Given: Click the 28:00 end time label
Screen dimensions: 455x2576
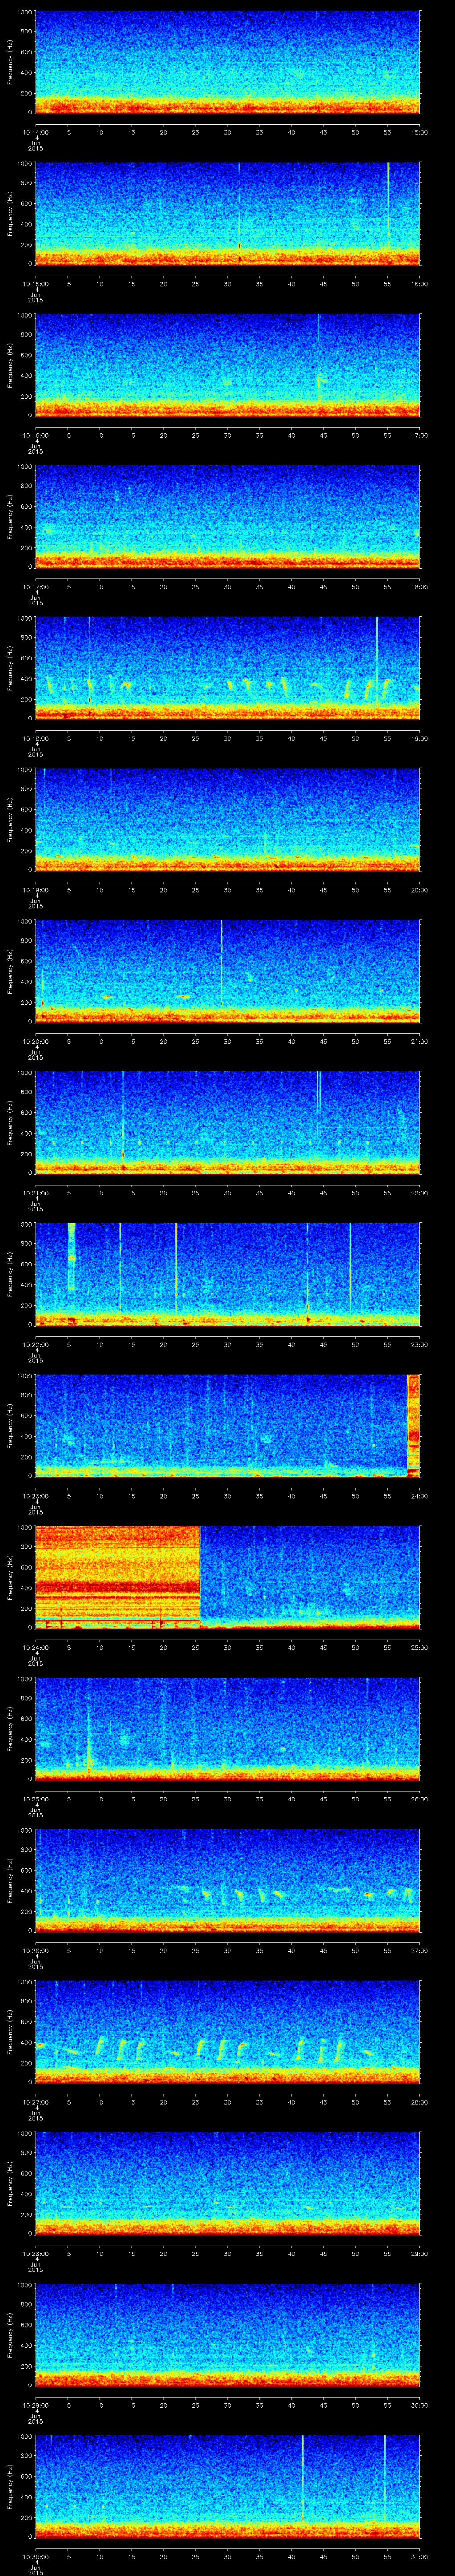Looking at the screenshot, I should point(419,2102).
